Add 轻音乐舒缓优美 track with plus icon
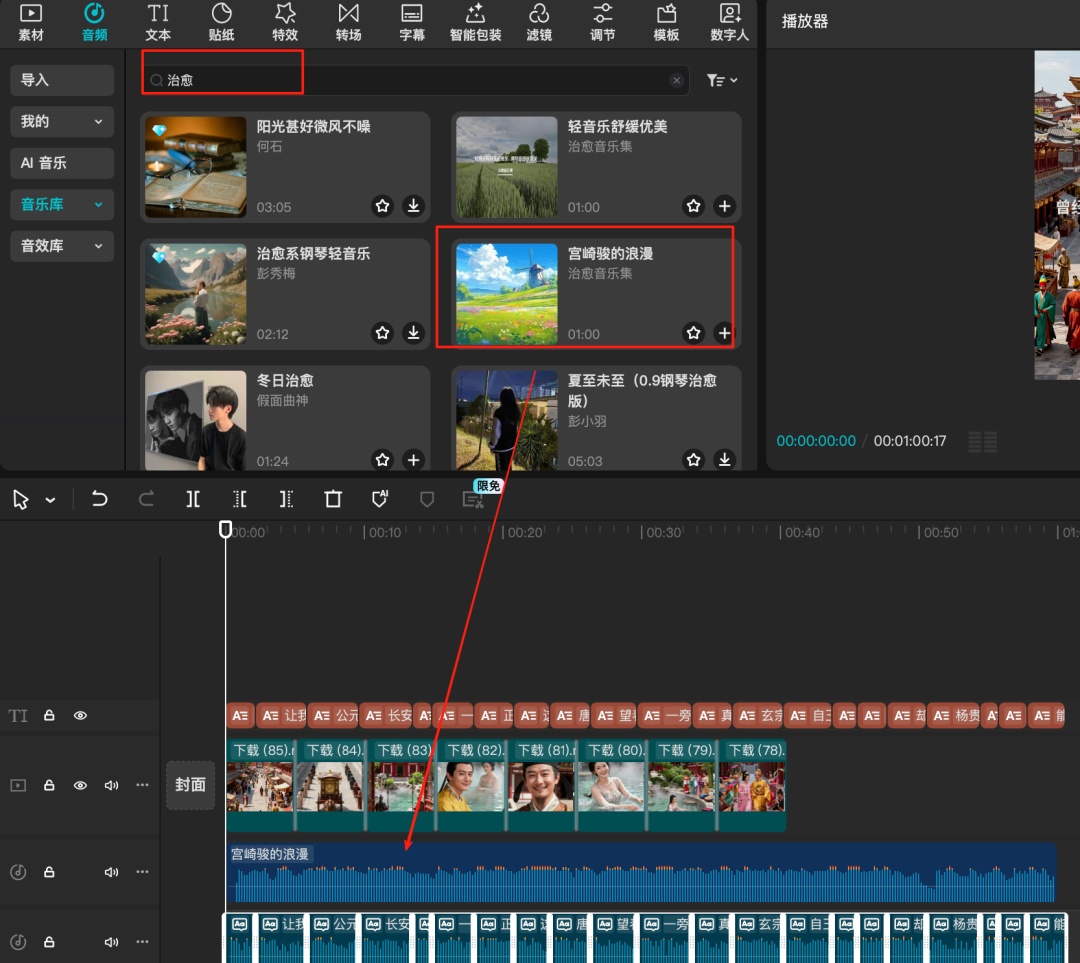Viewport: 1080px width, 963px height. [724, 206]
